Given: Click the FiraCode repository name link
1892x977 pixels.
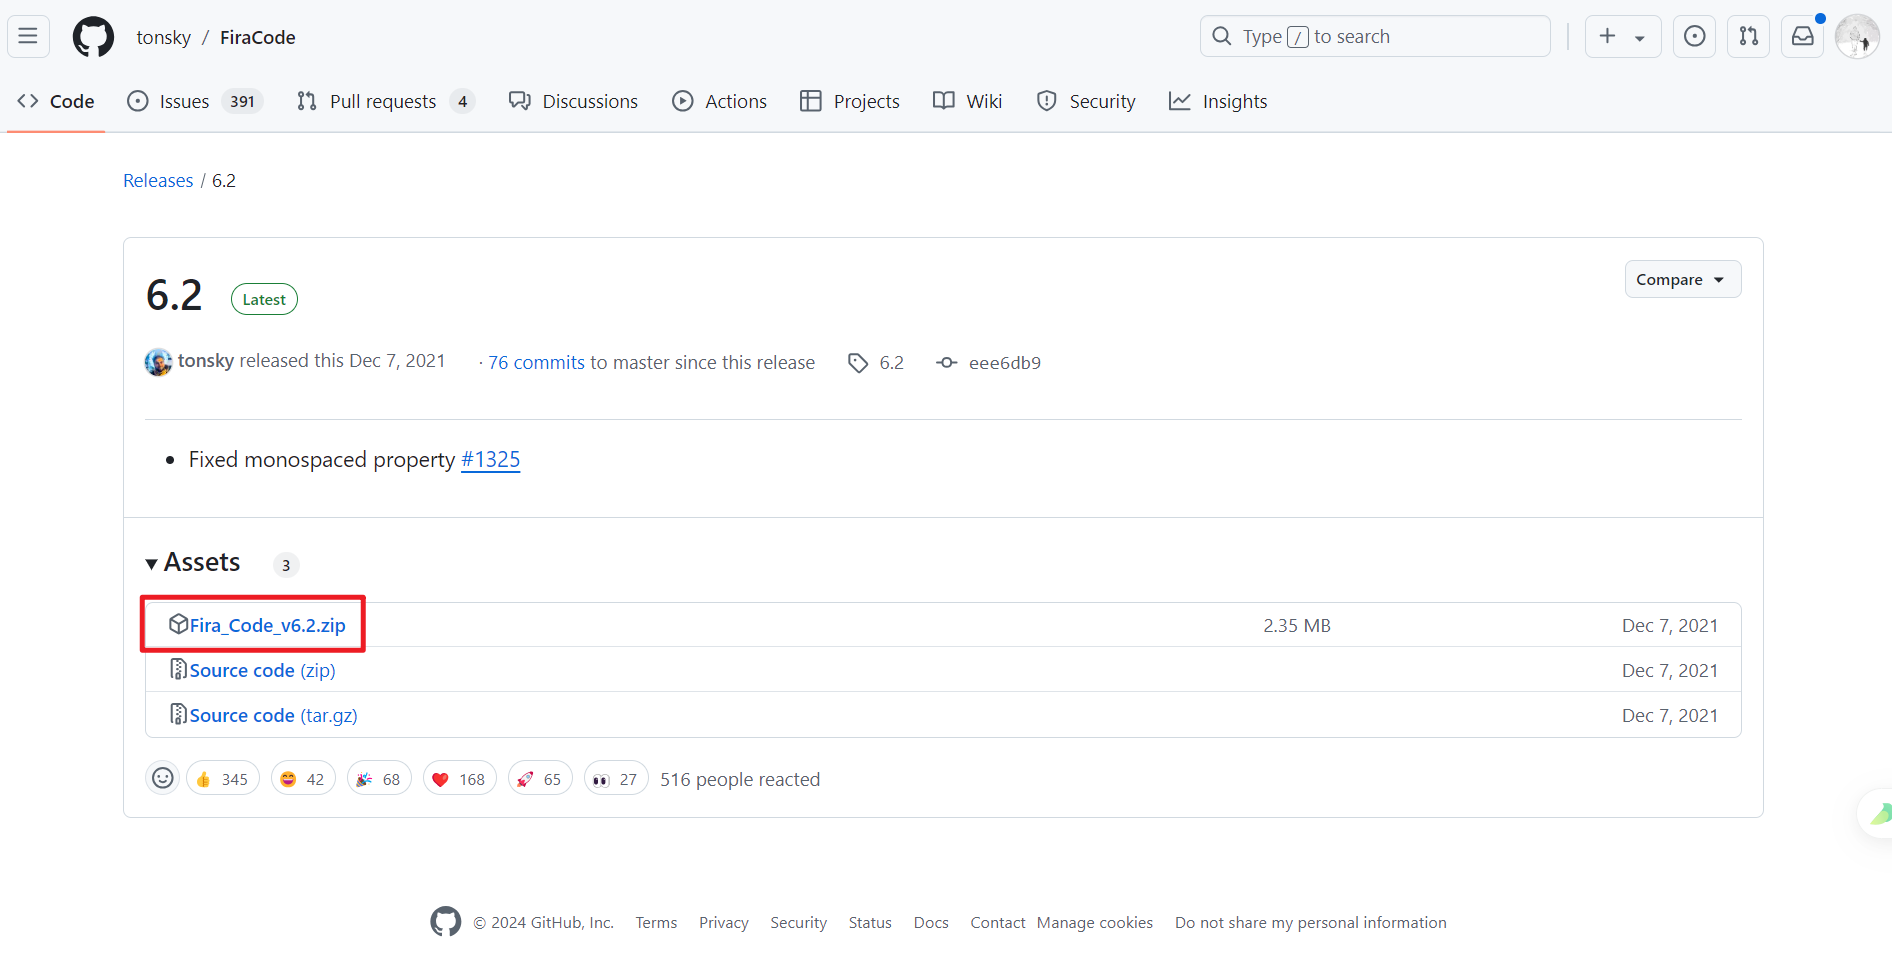Looking at the screenshot, I should [258, 37].
